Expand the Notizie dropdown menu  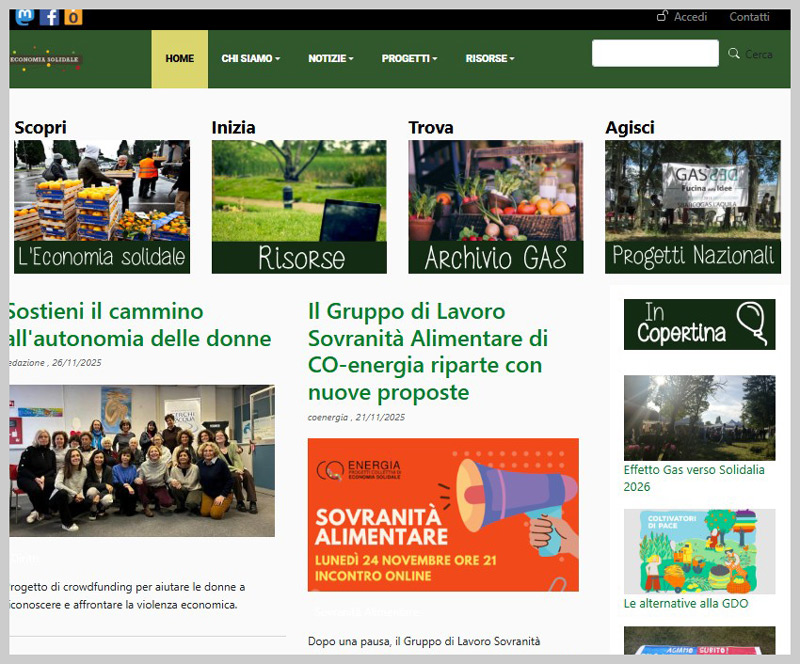point(330,59)
